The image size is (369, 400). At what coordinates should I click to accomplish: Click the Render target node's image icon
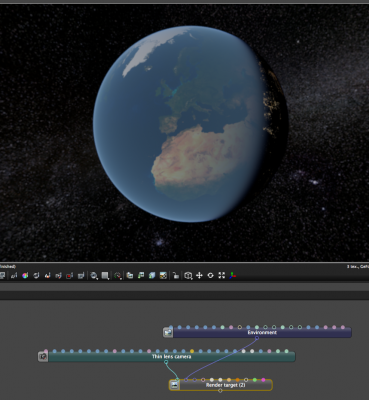[x=174, y=385]
